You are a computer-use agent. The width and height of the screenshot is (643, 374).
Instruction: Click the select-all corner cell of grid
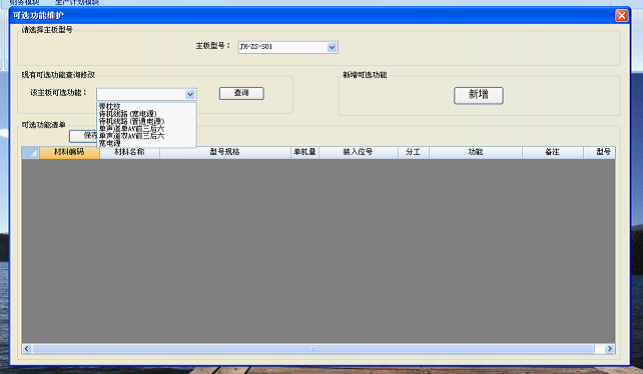coord(30,153)
